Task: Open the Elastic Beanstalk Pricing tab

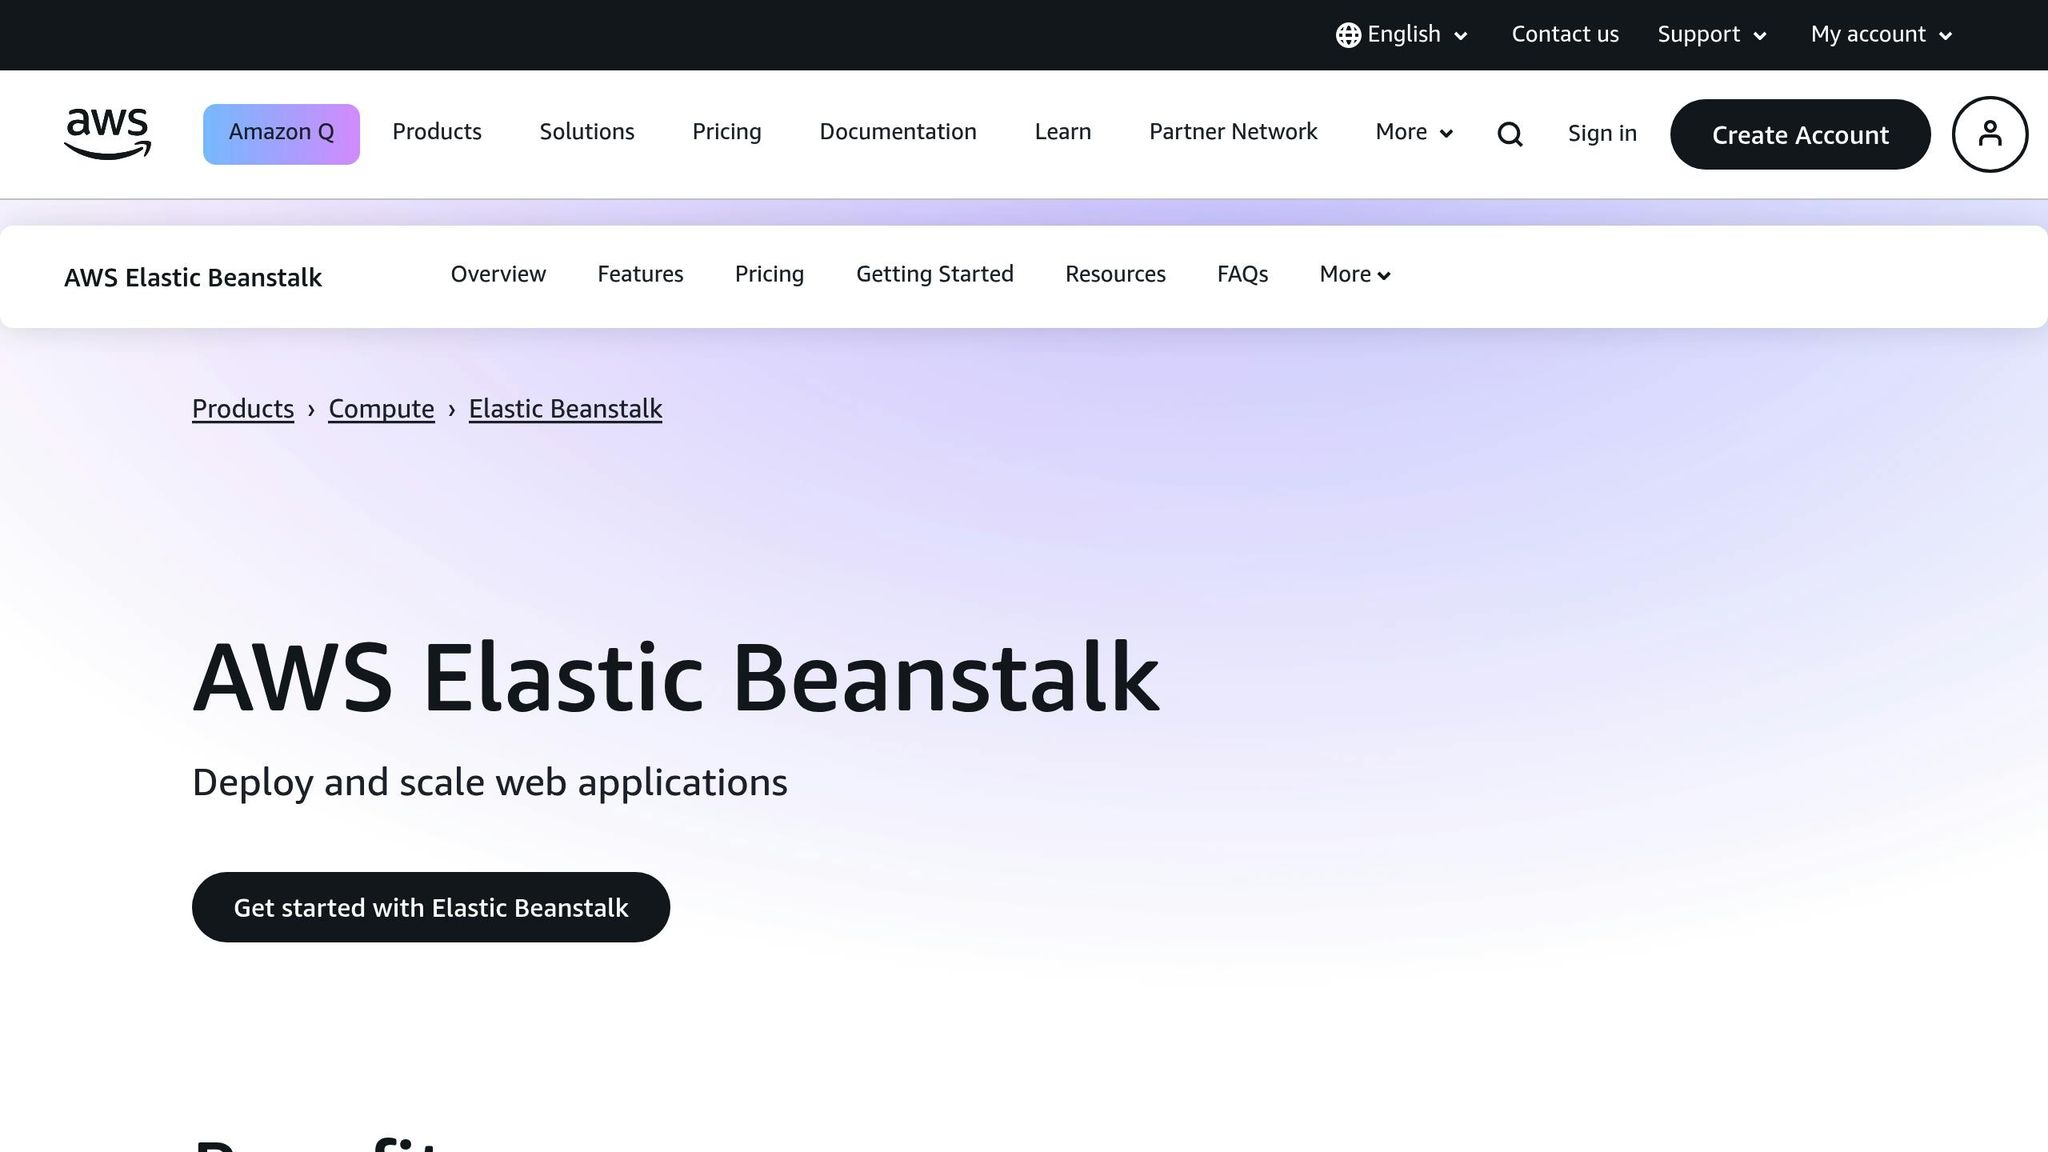Action: [x=769, y=274]
